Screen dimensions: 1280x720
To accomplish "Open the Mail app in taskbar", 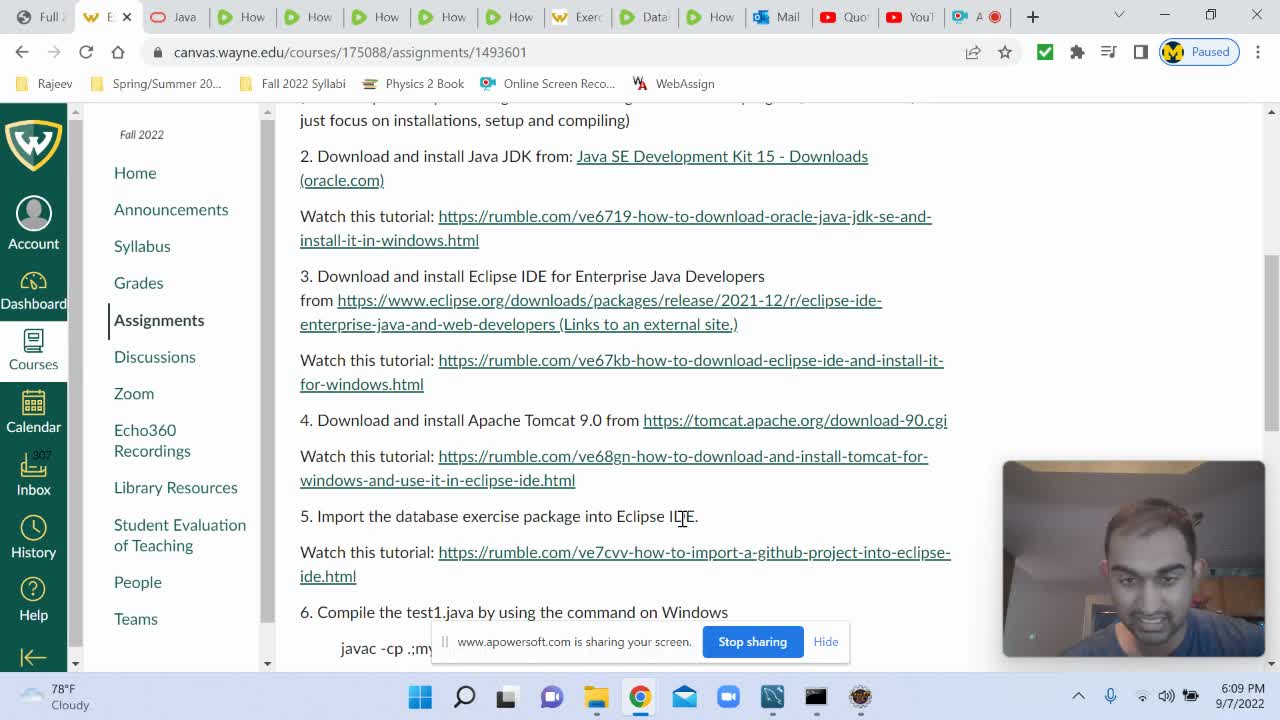I will pos(684,696).
